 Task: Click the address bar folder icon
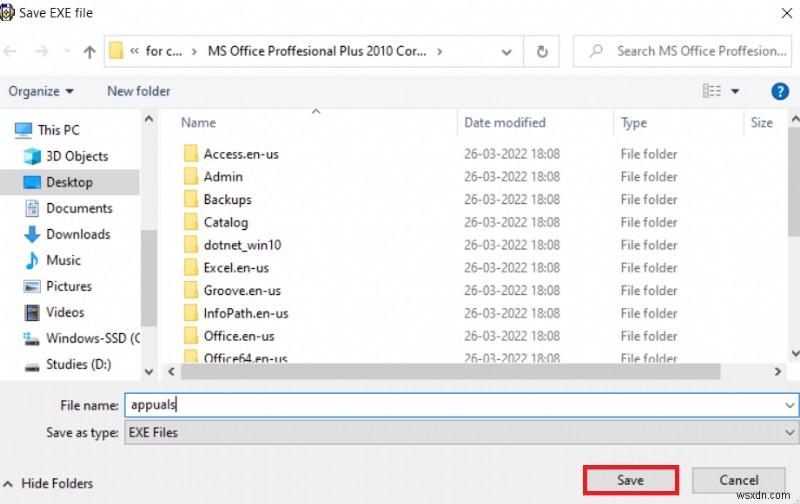tap(116, 51)
